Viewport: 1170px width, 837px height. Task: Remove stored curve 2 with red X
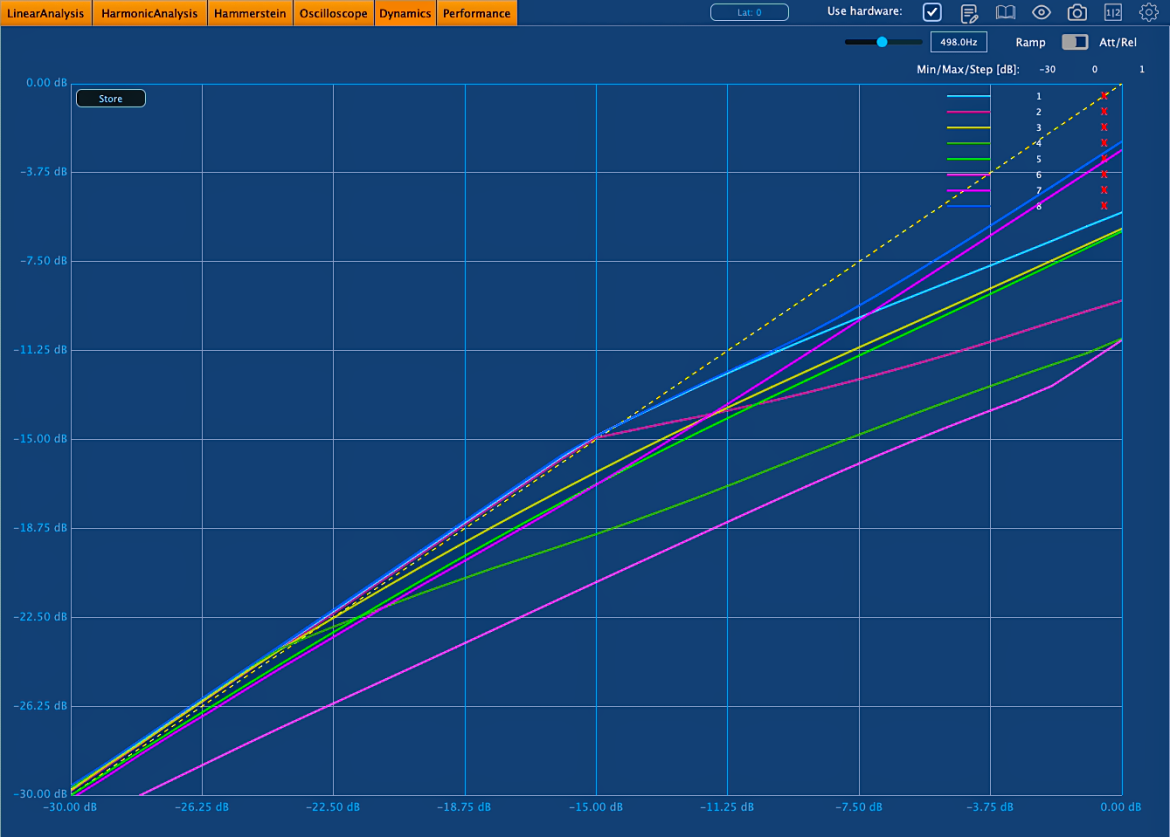[1104, 112]
